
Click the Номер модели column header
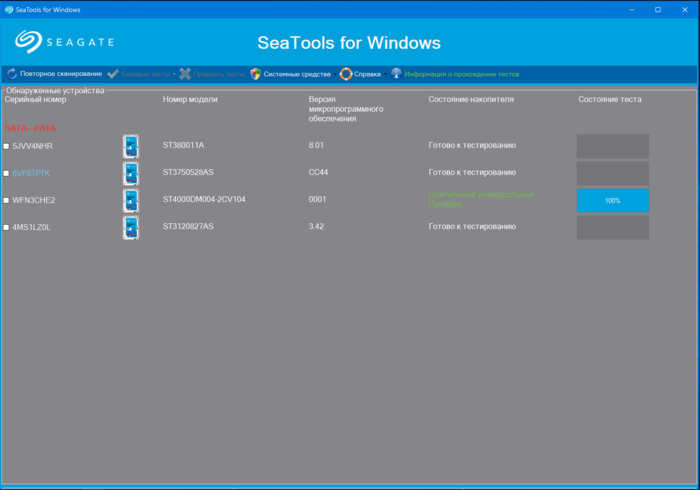click(x=190, y=100)
